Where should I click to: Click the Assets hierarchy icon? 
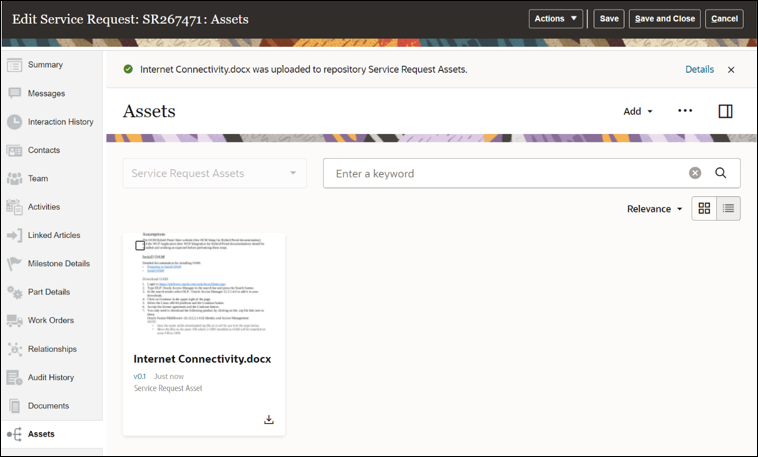click(x=15, y=434)
